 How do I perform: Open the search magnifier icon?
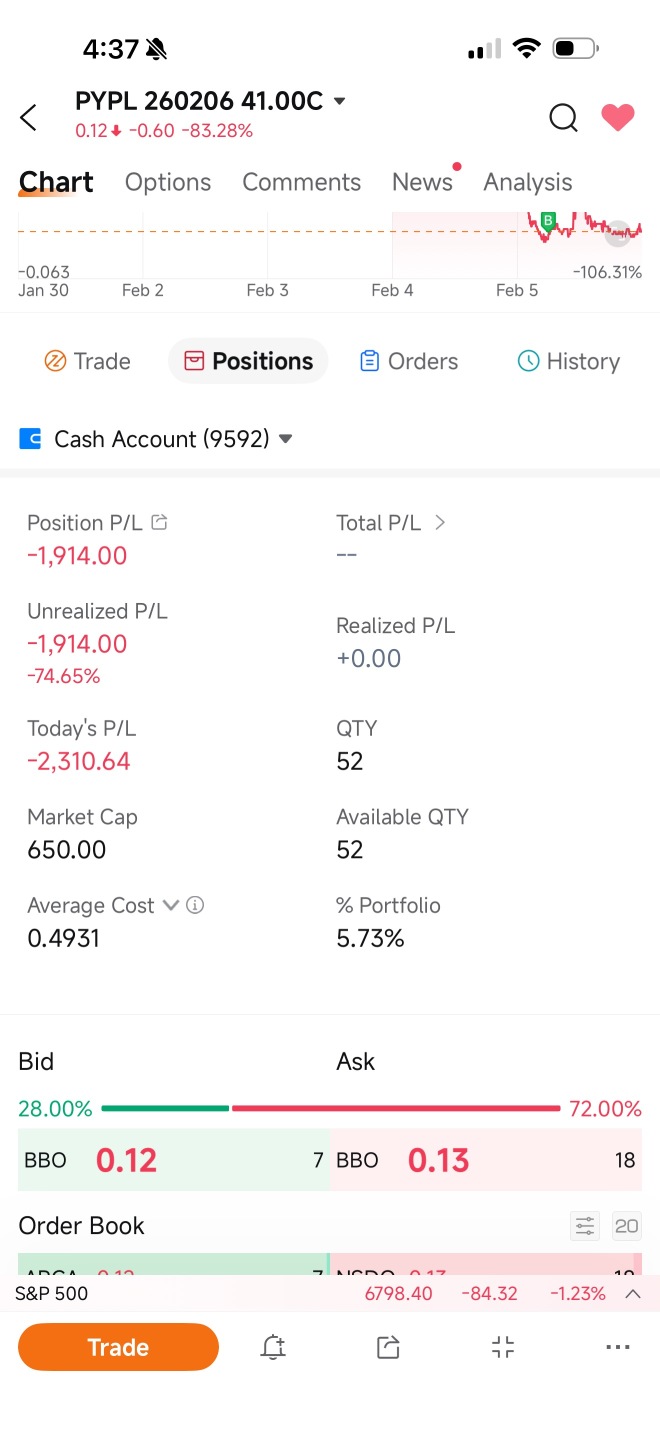564,118
